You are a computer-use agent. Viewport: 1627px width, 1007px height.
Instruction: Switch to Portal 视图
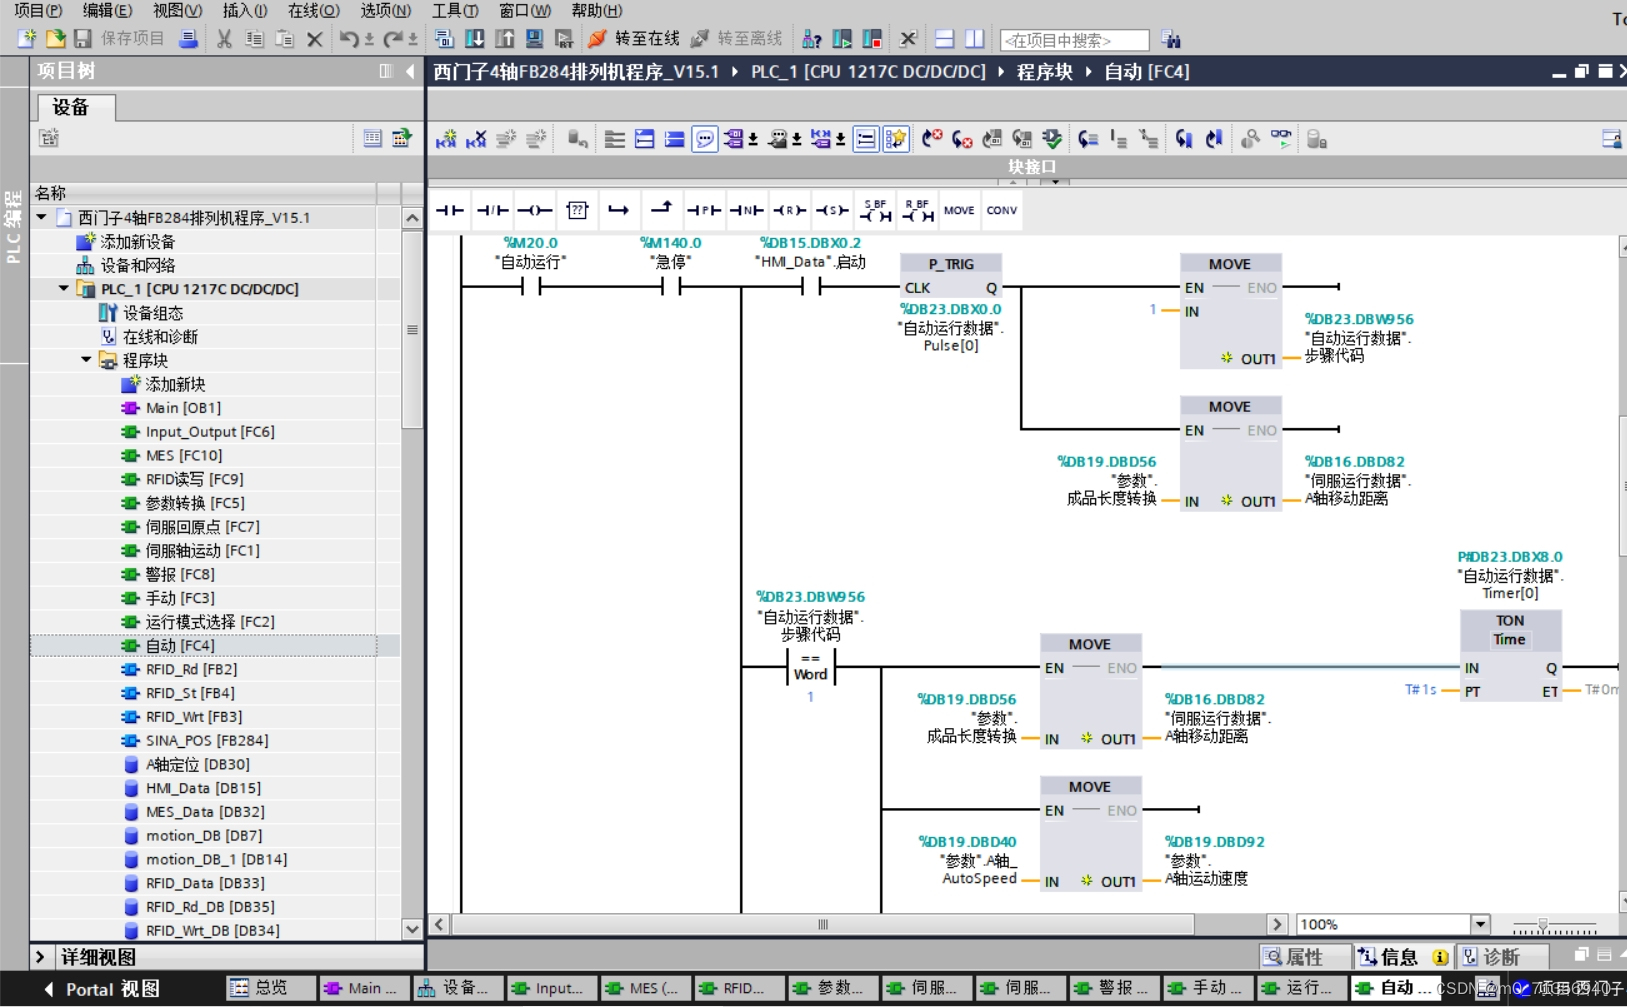101,989
